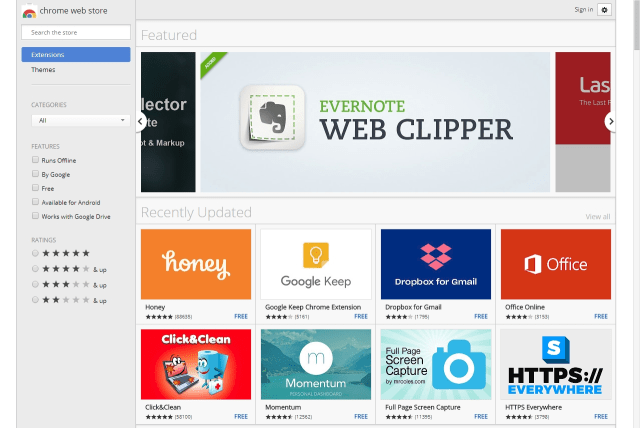
Task: Click the Click&Clean title text
Action: point(163,407)
